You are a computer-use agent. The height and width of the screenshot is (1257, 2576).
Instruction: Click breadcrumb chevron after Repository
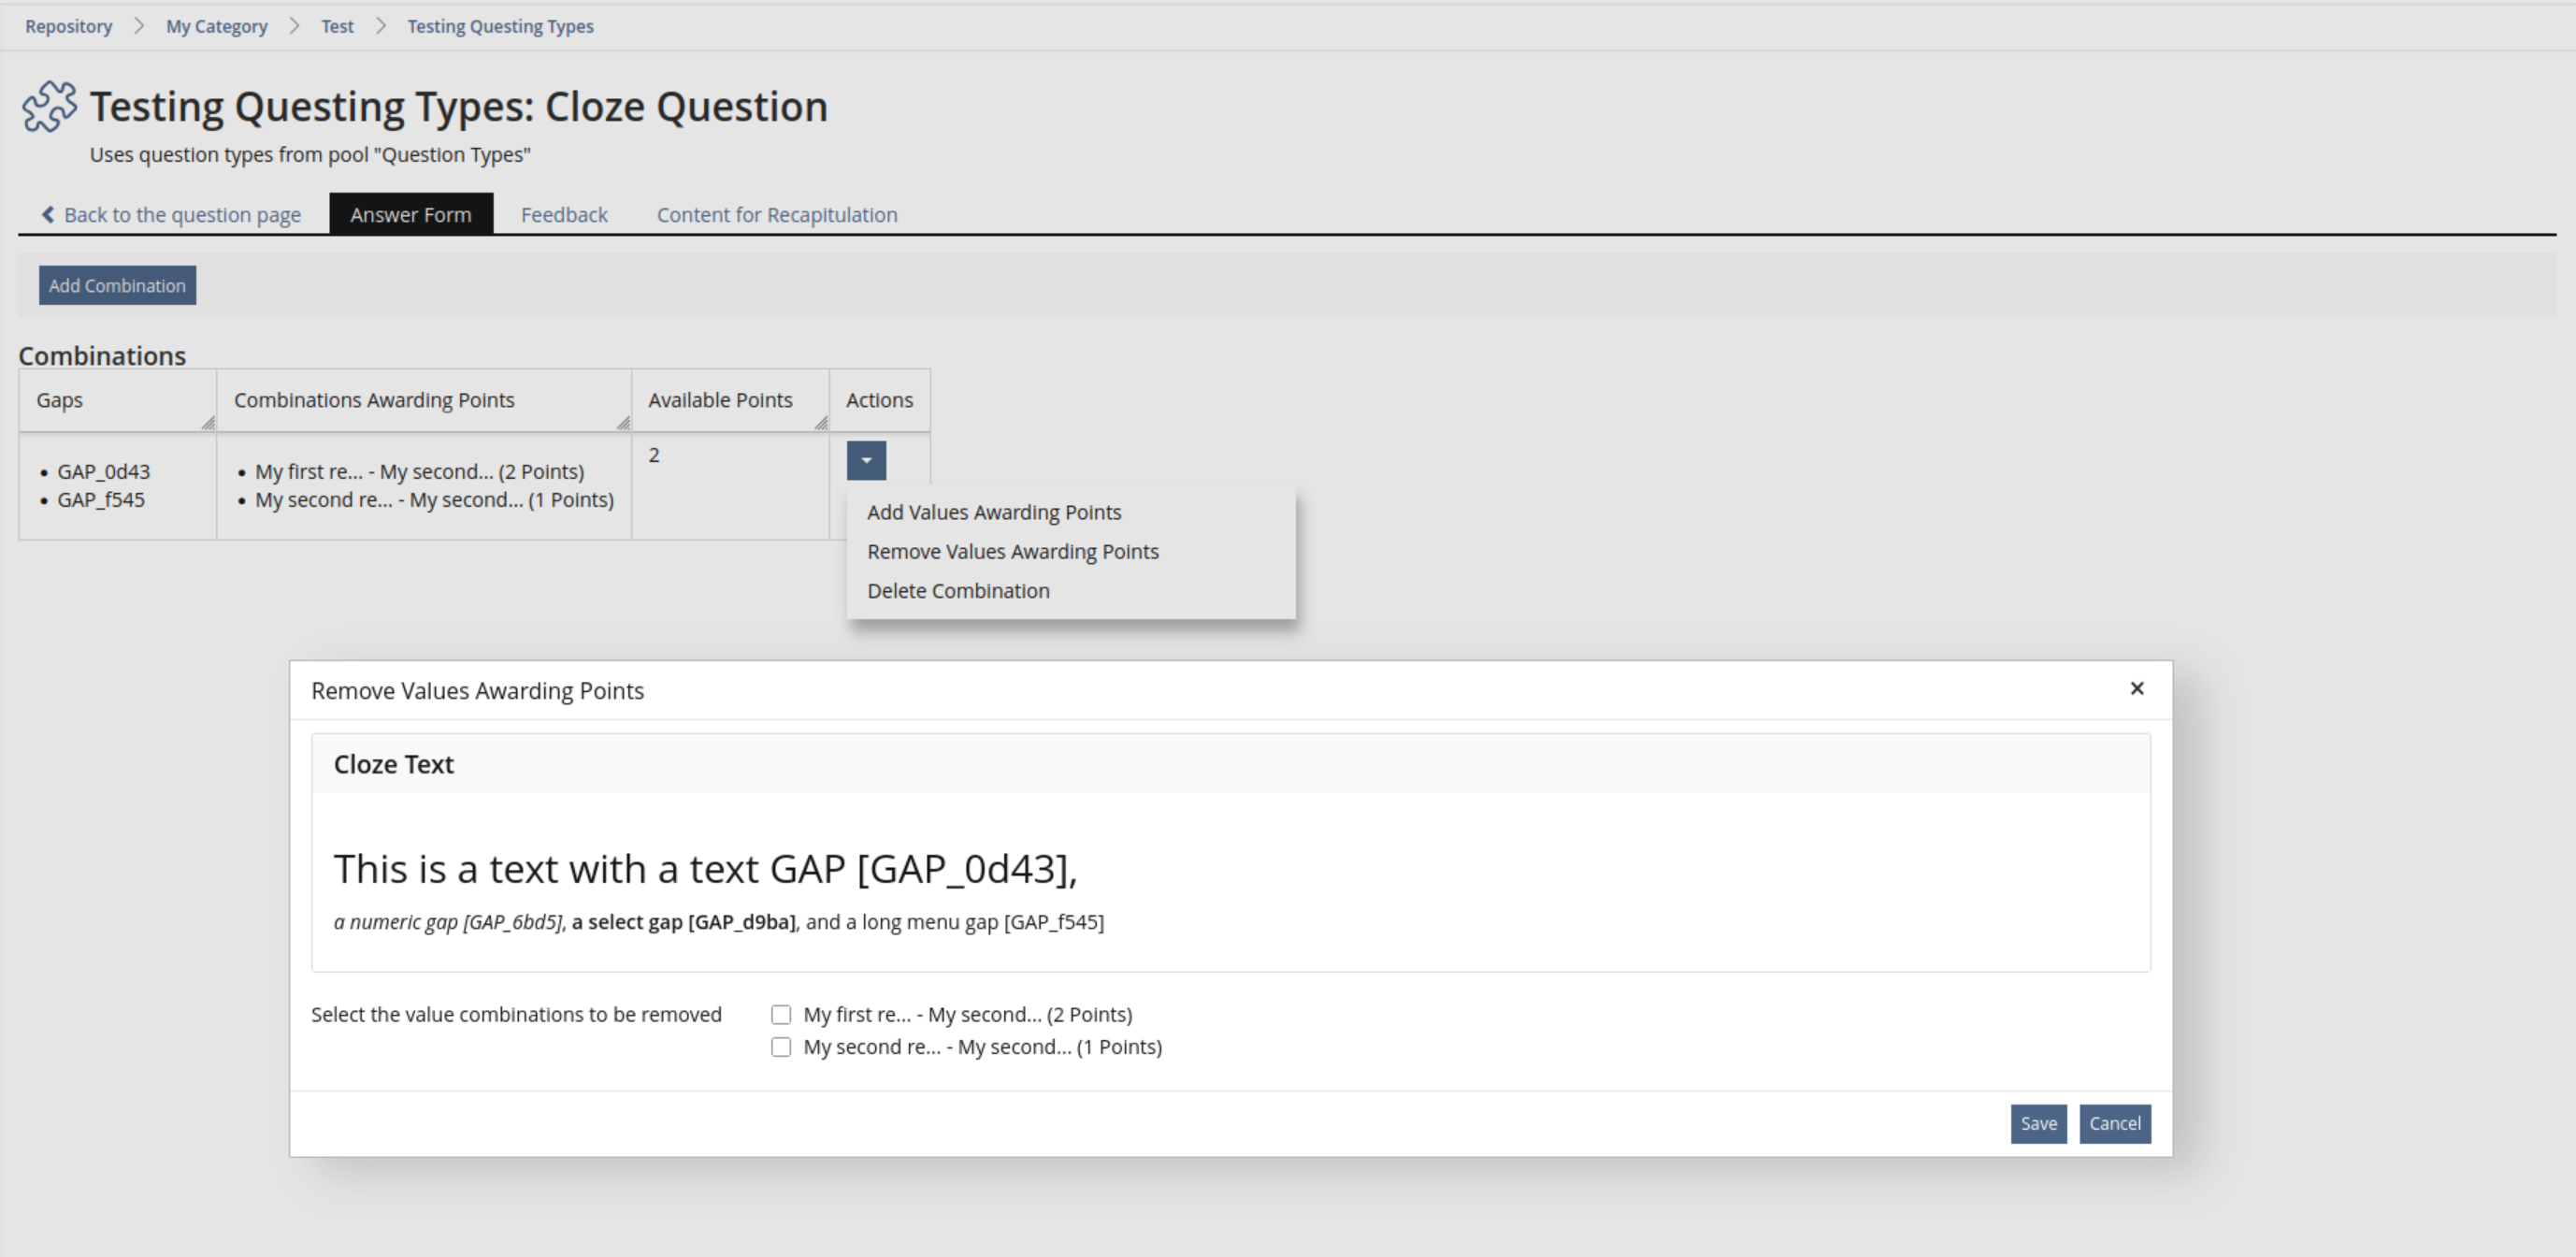click(139, 26)
